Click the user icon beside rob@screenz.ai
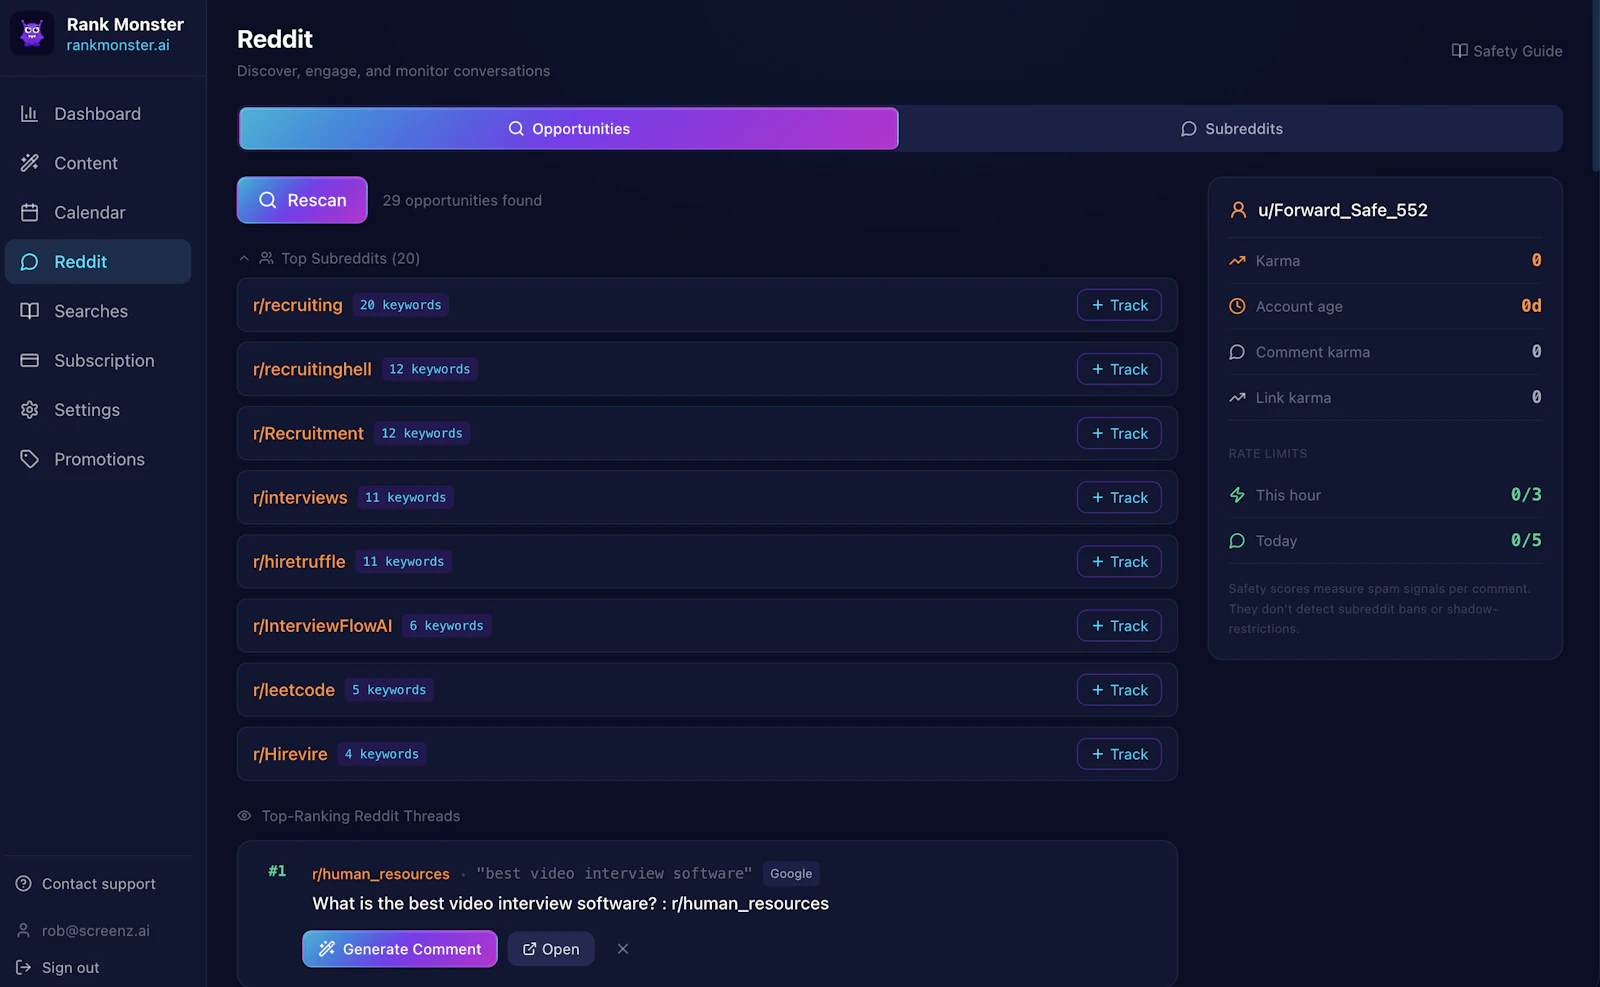This screenshot has height=987, width=1600. pos(24,931)
